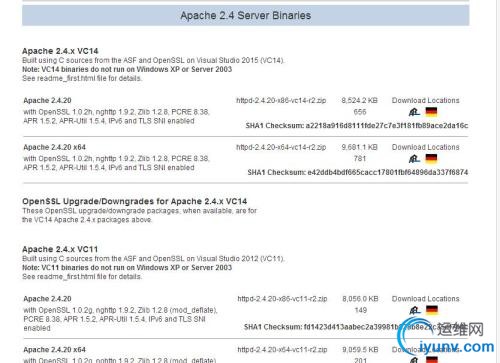This screenshot has height=363, width=500.
Task: Click download count 656
Action: [360, 112]
